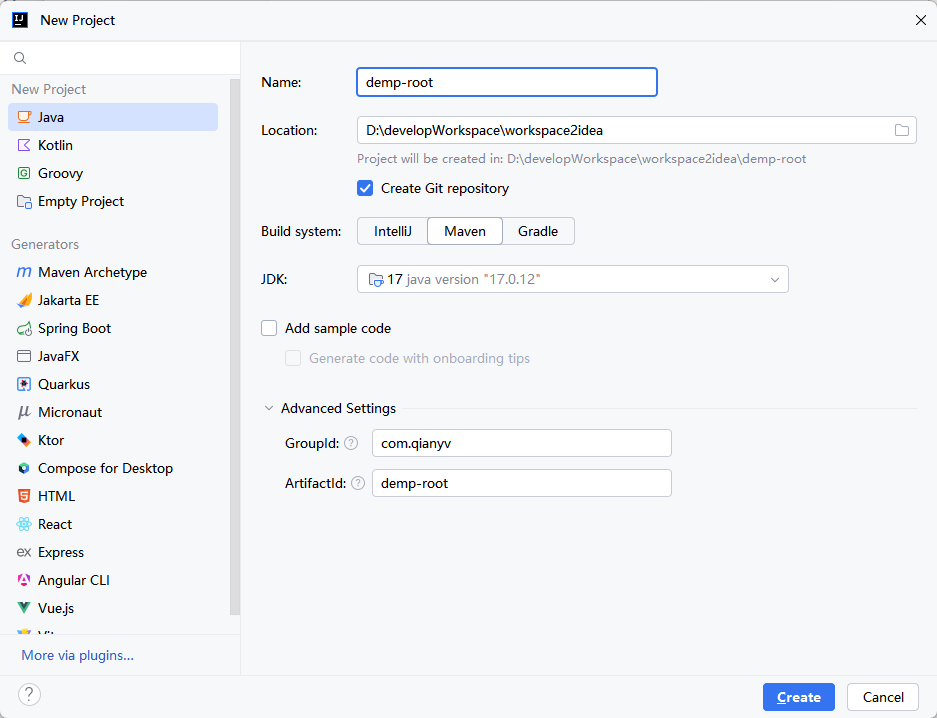Image resolution: width=937 pixels, height=718 pixels.
Task: Click the Kotlin project type icon
Action: pos(24,145)
